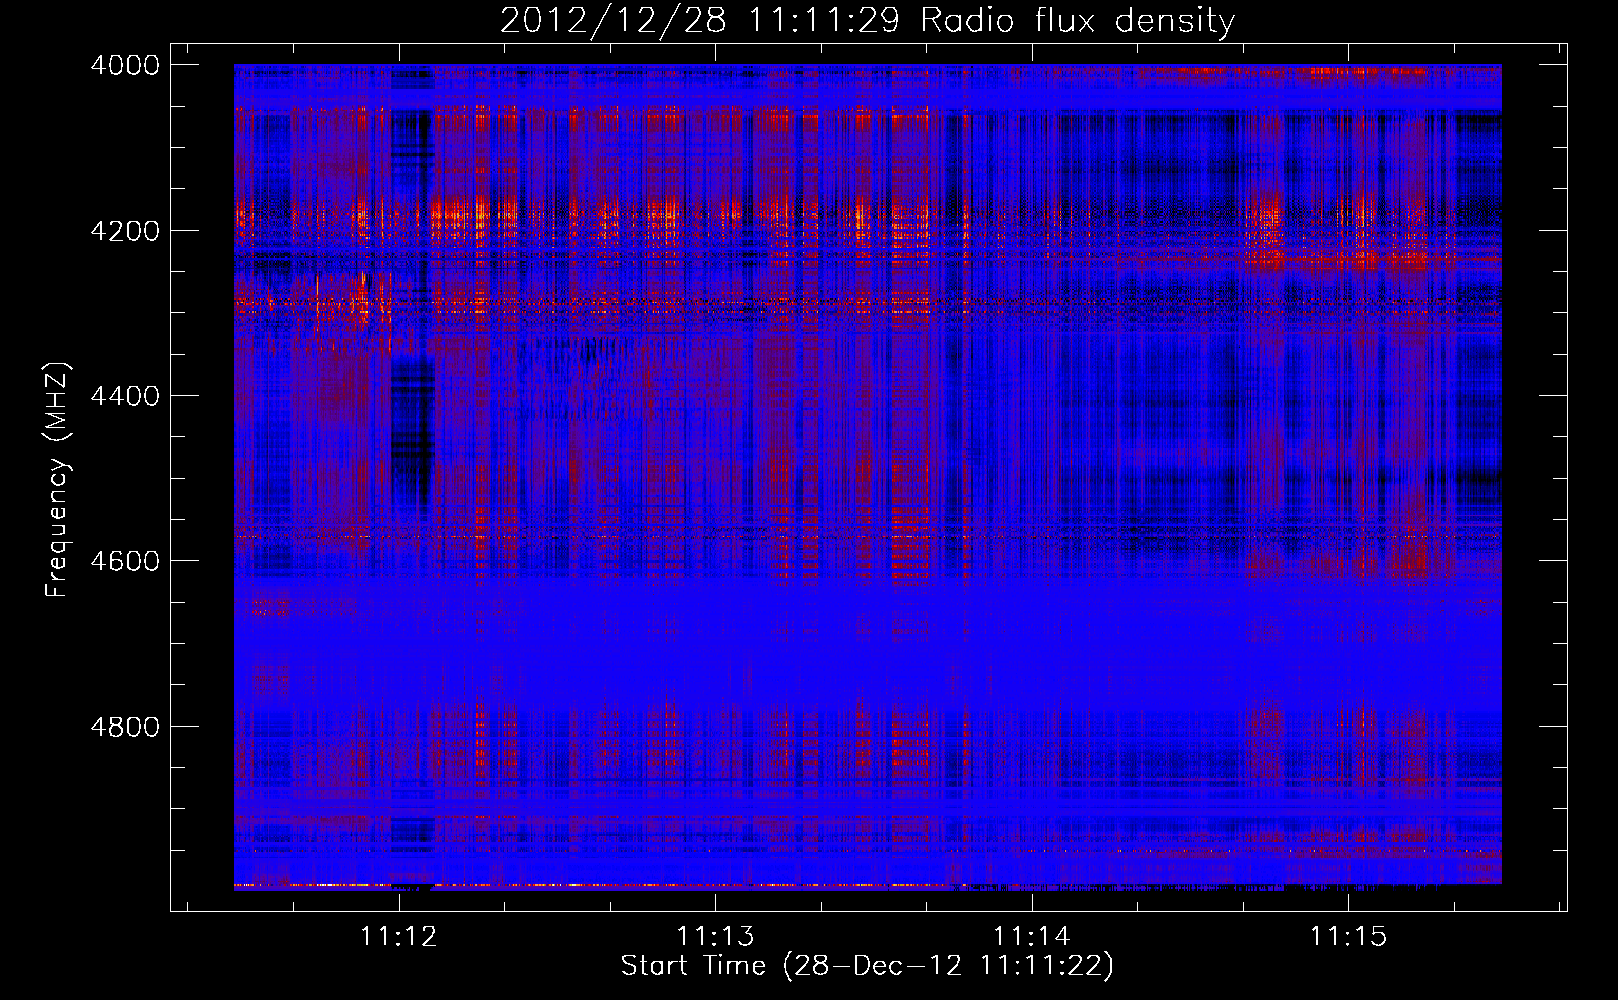The image size is (1618, 1000).
Task: Click the 11:12 time tick label
Action: tap(399, 936)
